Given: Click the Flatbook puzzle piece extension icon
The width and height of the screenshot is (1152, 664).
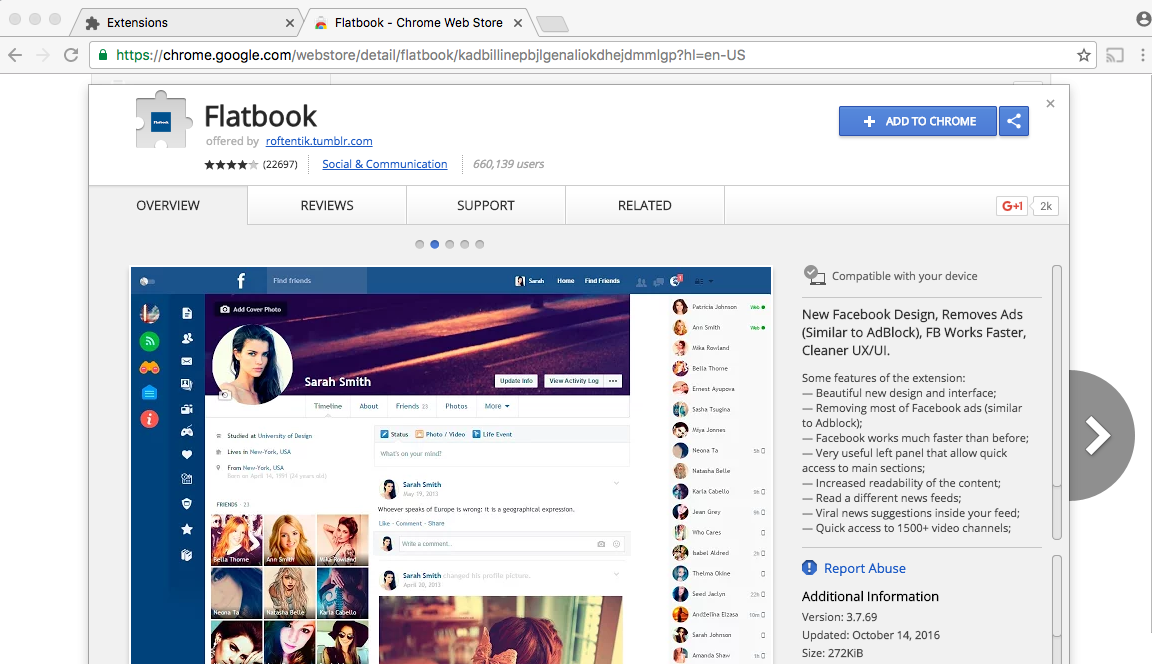Looking at the screenshot, I should tap(161, 120).
